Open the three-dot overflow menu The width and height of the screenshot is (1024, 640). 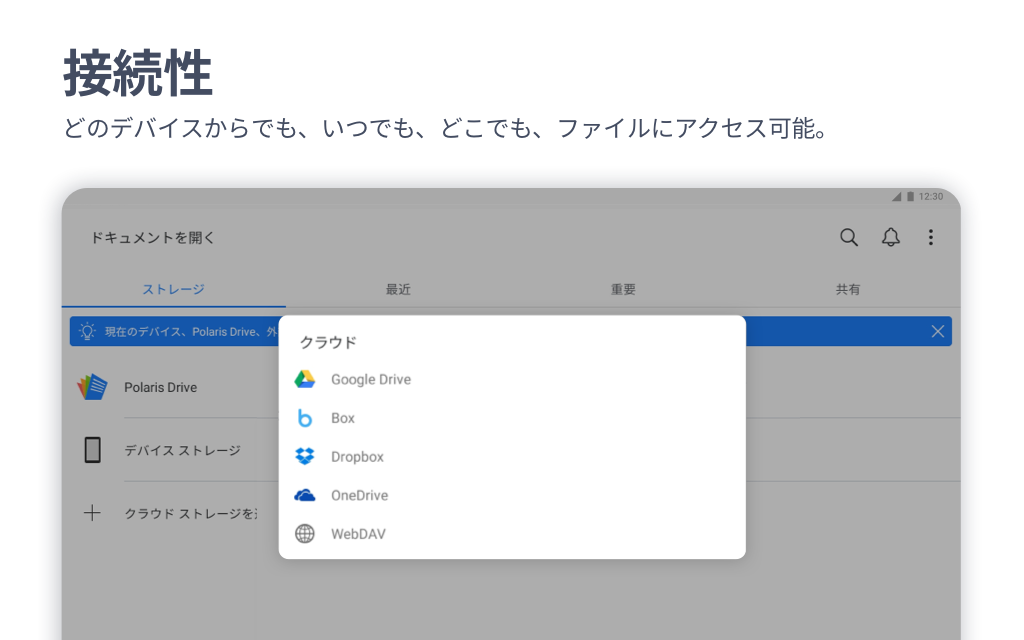coord(931,237)
